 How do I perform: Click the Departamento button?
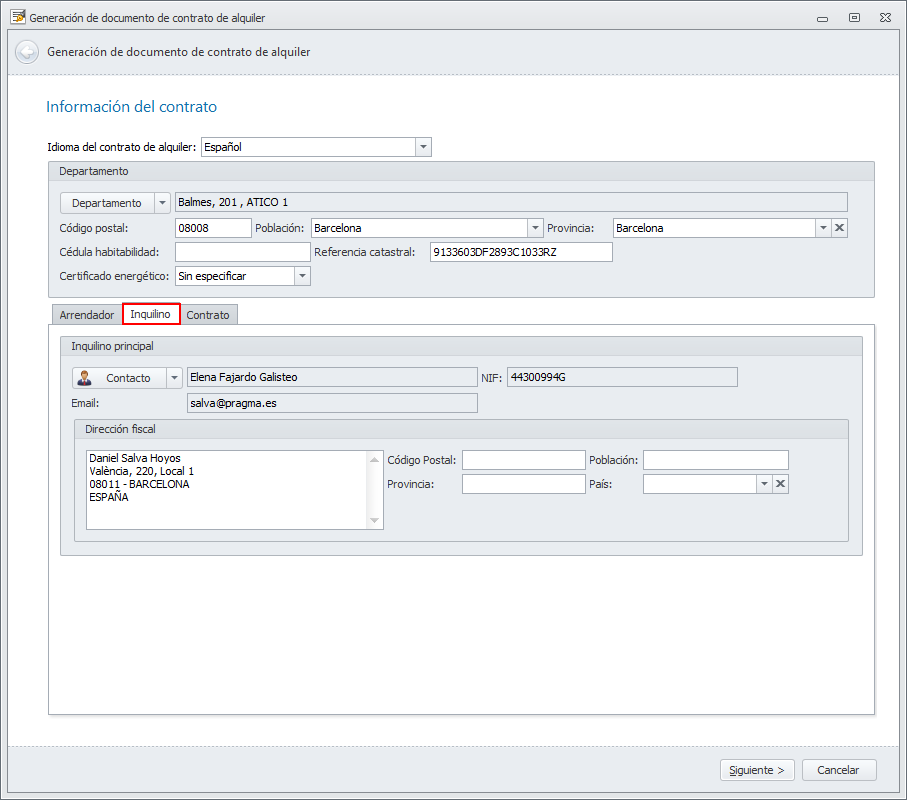[x=107, y=203]
